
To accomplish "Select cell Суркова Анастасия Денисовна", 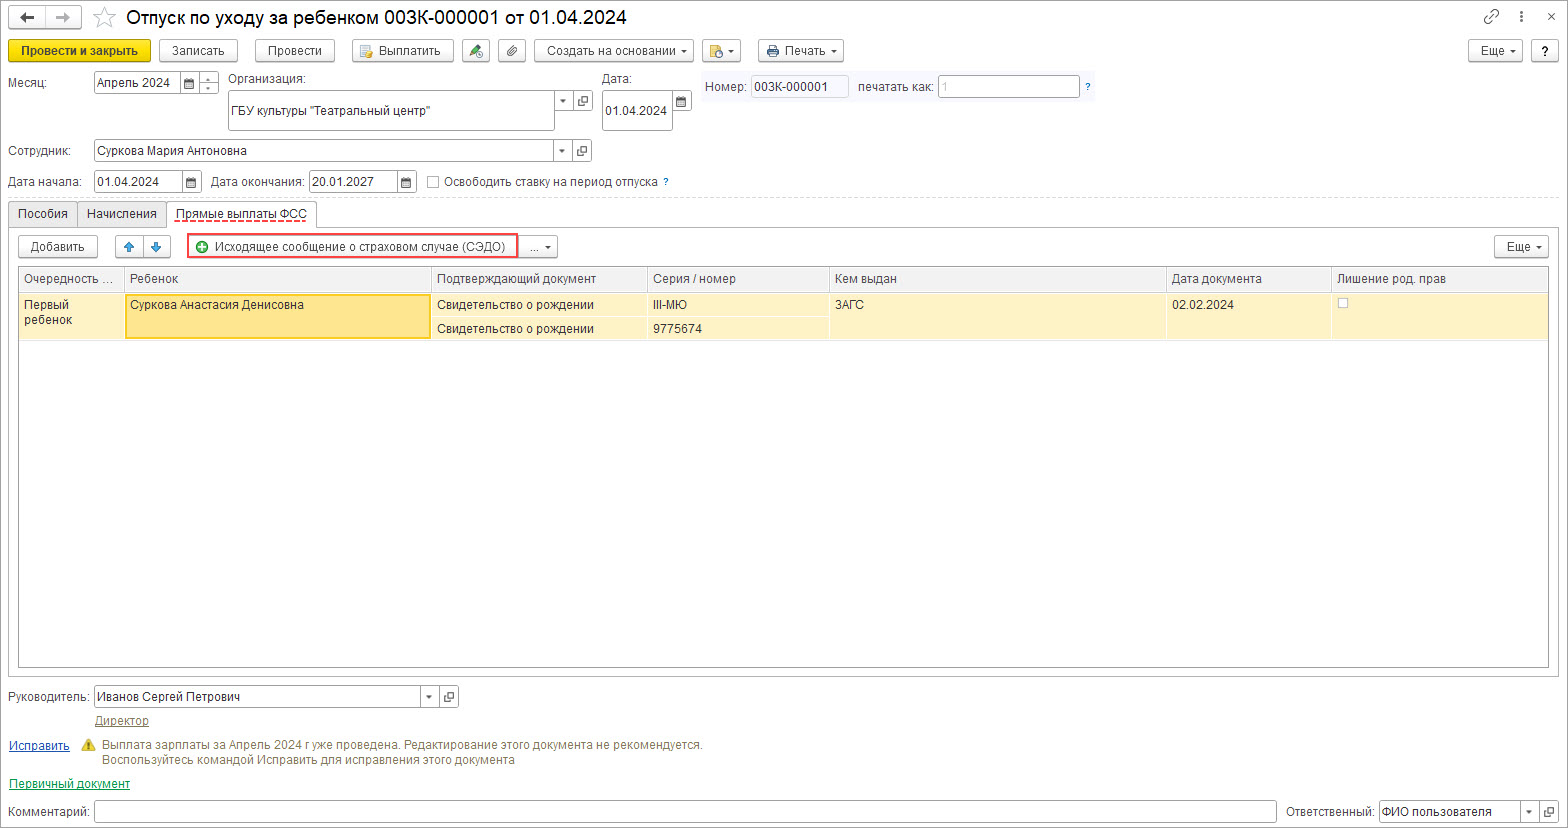I will click(278, 316).
